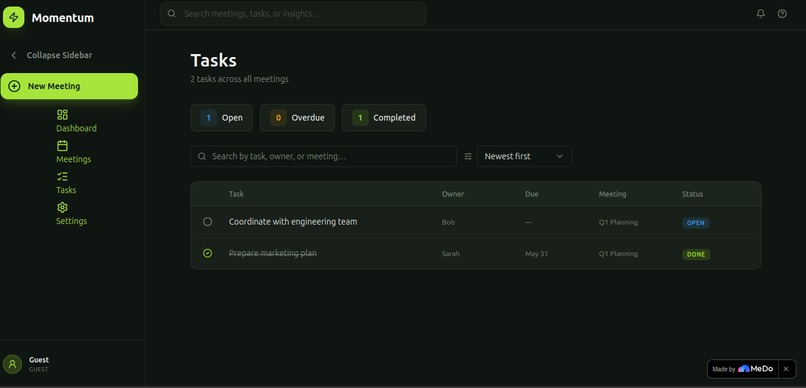
Task: Click the Guest user avatar icon
Action: 12,364
